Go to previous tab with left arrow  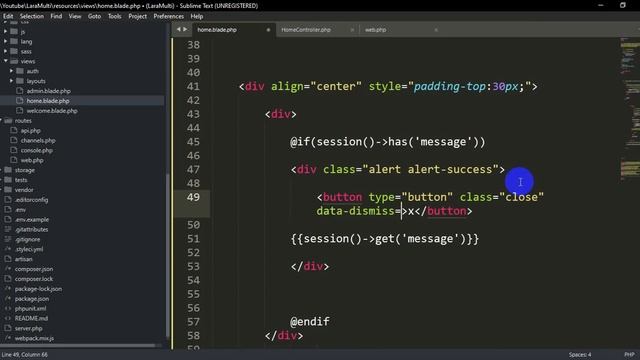(x=178, y=29)
